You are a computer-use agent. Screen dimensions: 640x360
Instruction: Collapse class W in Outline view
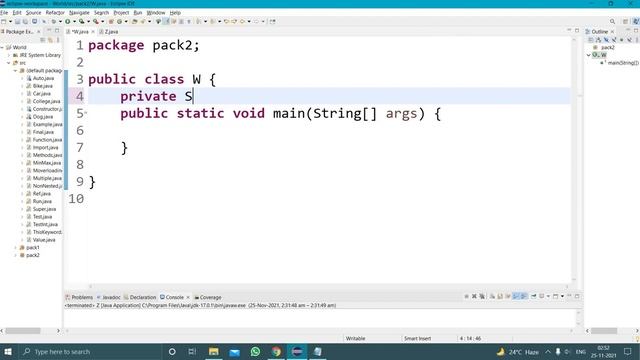pyautogui.click(x=589, y=55)
